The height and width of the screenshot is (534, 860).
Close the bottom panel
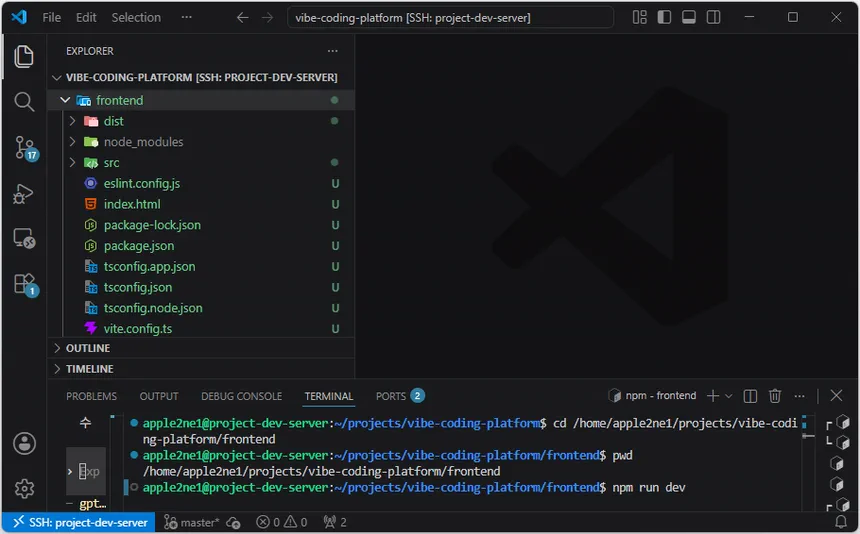[x=836, y=395]
